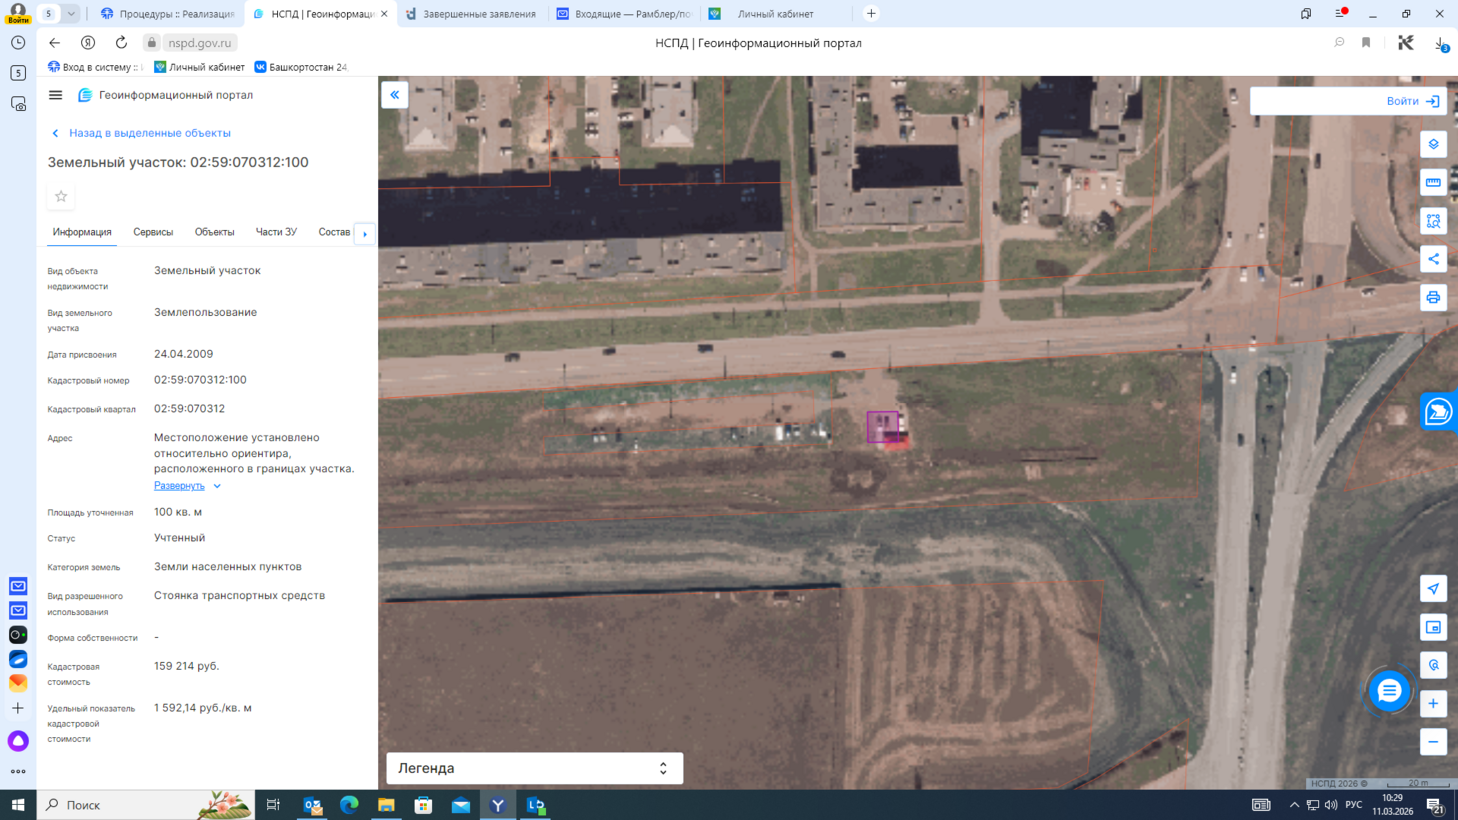Open the Части ЗУ tab
Image resolution: width=1458 pixels, height=820 pixels.
pos(276,232)
